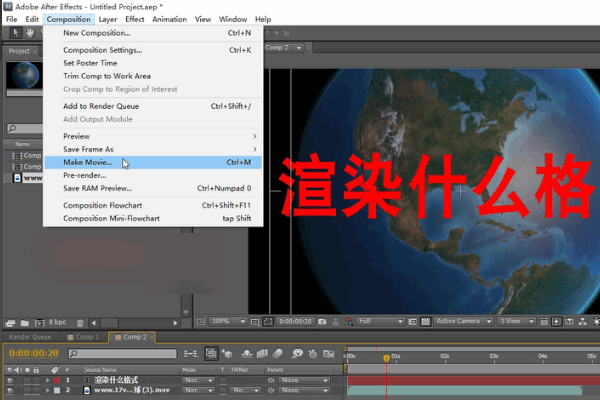This screenshot has width=600, height=400.
Task: Open the 100% magnification dropdown
Action: pos(227,322)
